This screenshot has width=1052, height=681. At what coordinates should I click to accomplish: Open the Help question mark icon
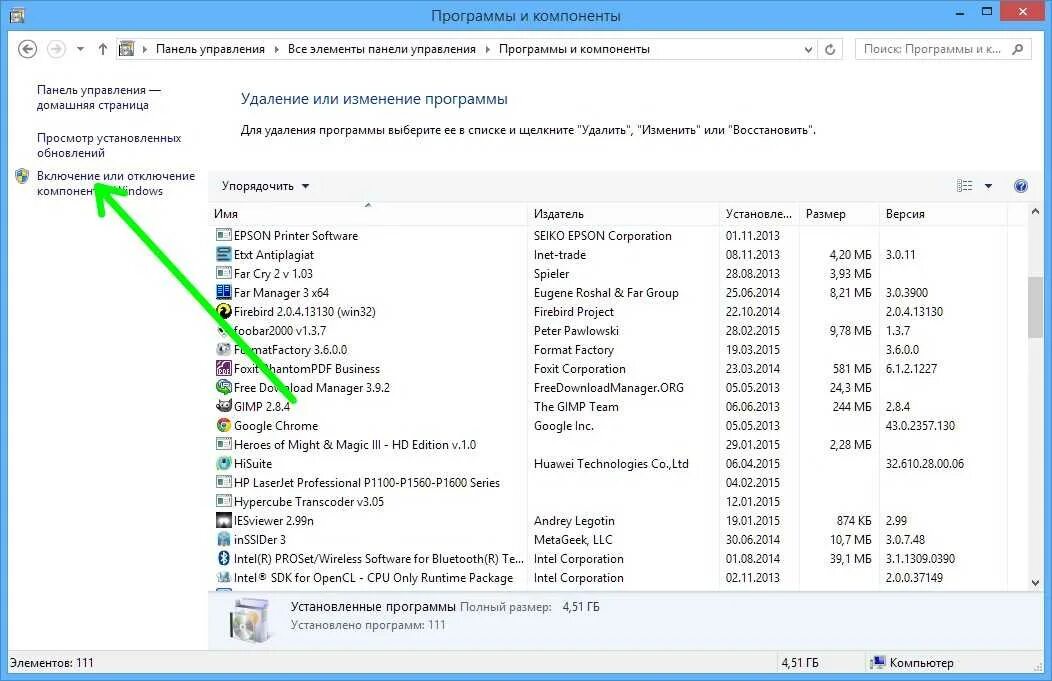coord(1020,186)
